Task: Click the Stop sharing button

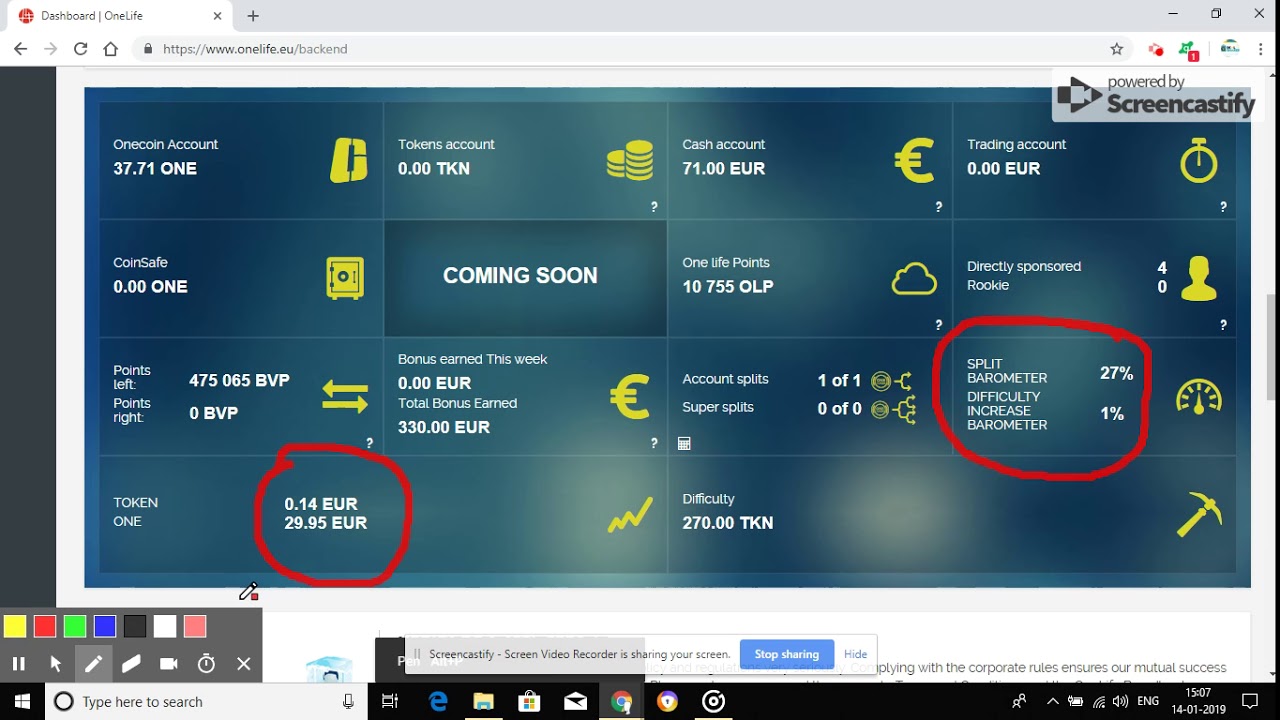Action: 787,654
